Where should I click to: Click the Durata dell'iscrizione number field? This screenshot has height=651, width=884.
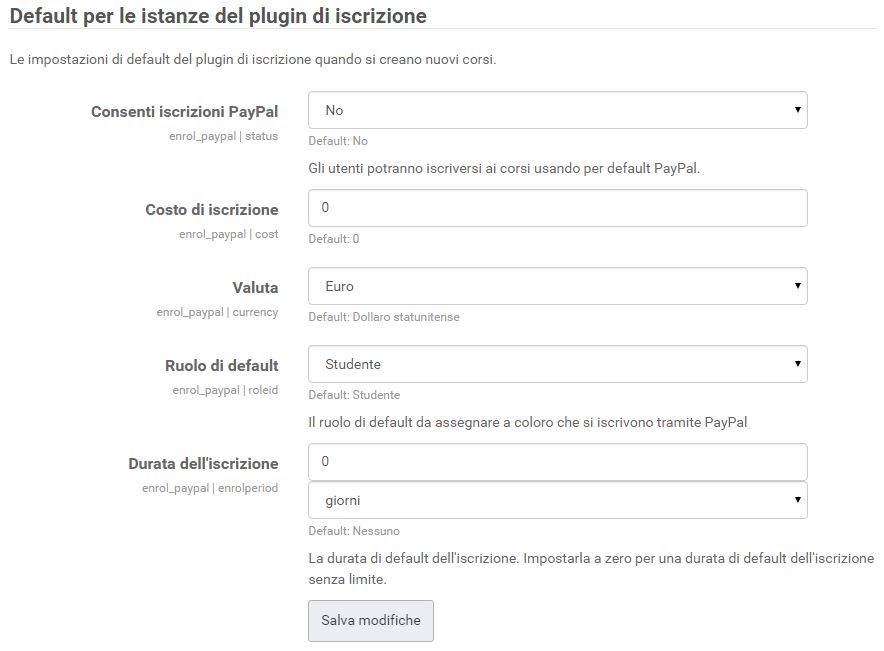(x=558, y=462)
